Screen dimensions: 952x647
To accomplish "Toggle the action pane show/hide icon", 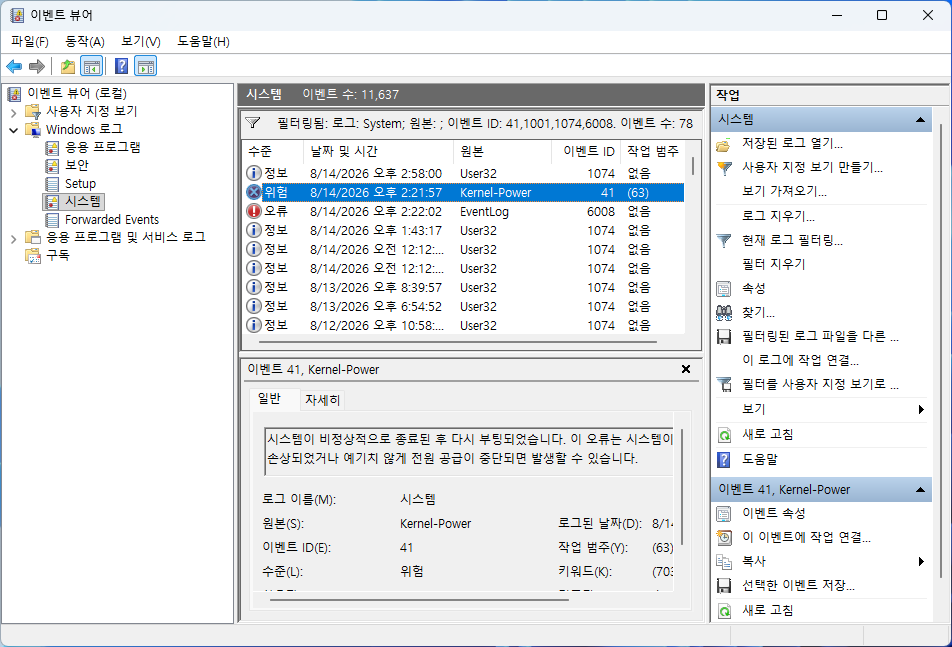I will point(146,66).
